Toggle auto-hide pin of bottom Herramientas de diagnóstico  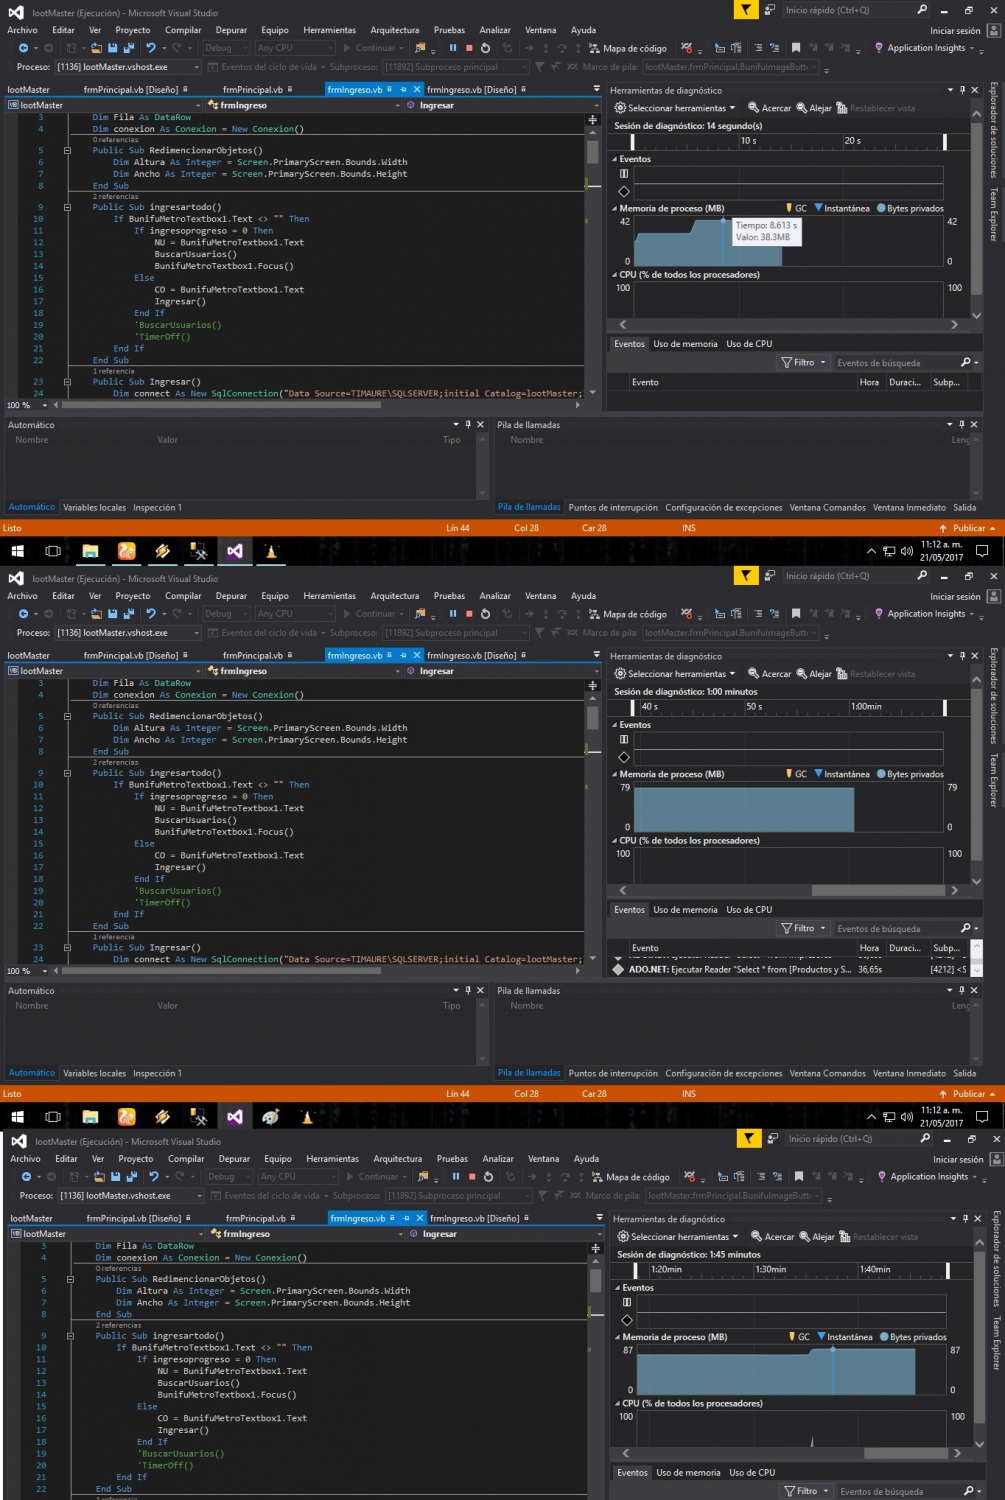pos(966,1219)
